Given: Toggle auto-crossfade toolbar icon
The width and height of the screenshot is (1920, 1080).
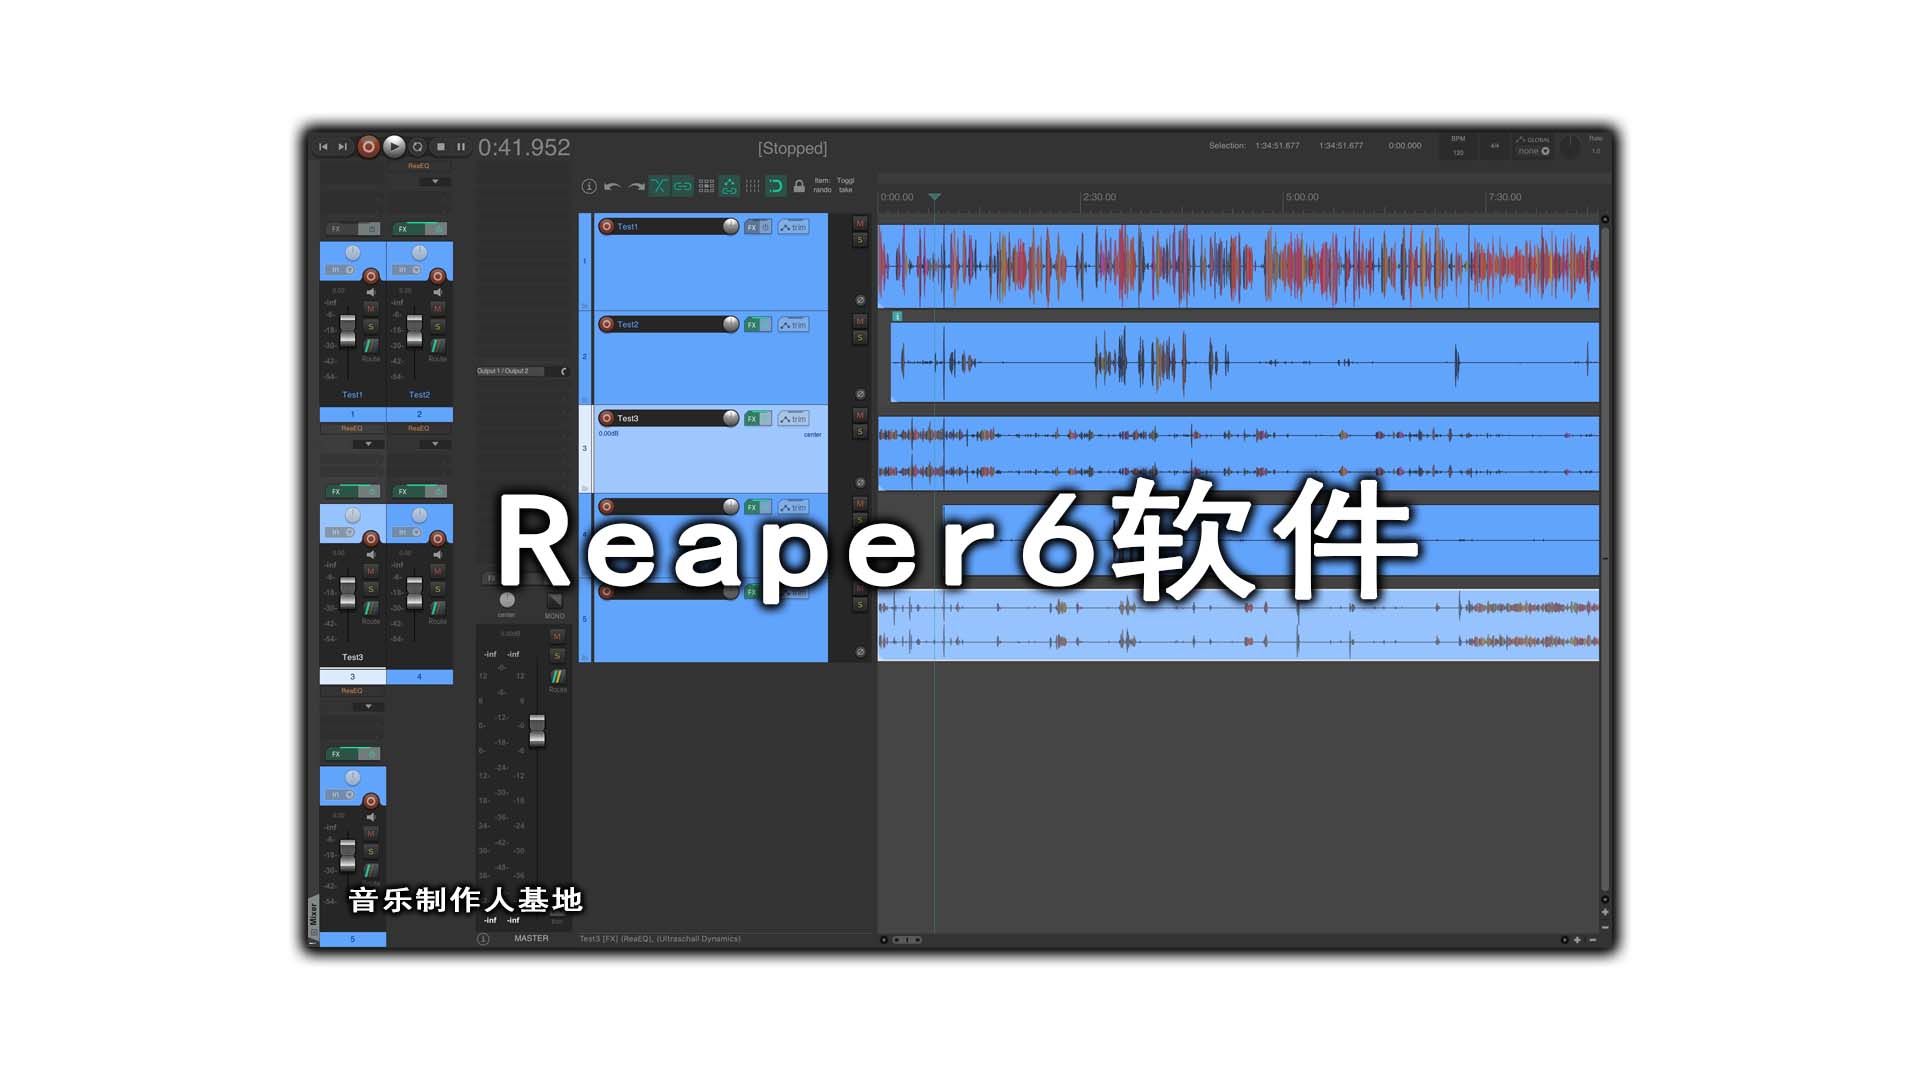Looking at the screenshot, I should pos(659,186).
